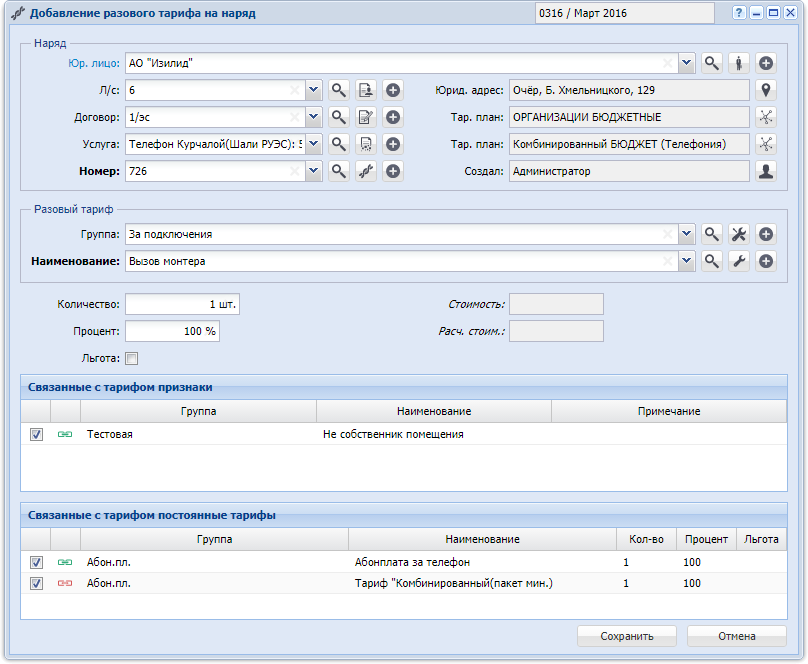Add new tariff group plus icon
The image size is (808, 664).
766,234
